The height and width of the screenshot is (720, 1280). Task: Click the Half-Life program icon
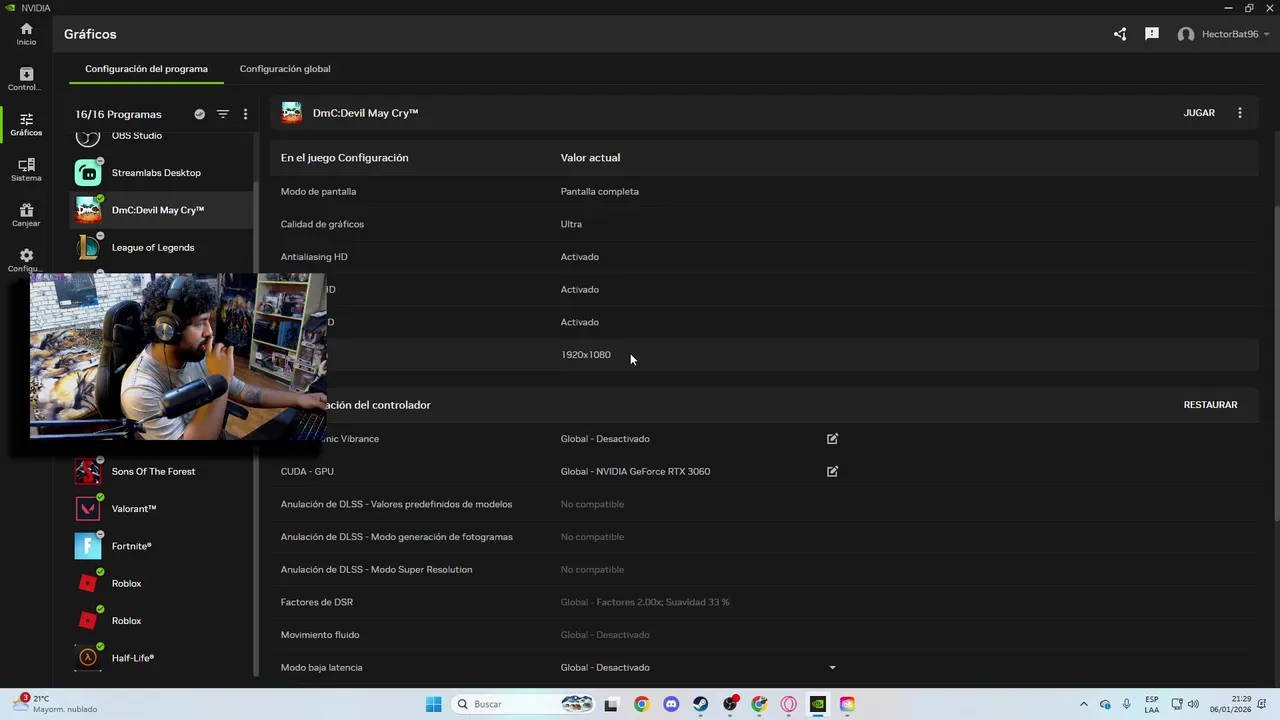(88, 658)
